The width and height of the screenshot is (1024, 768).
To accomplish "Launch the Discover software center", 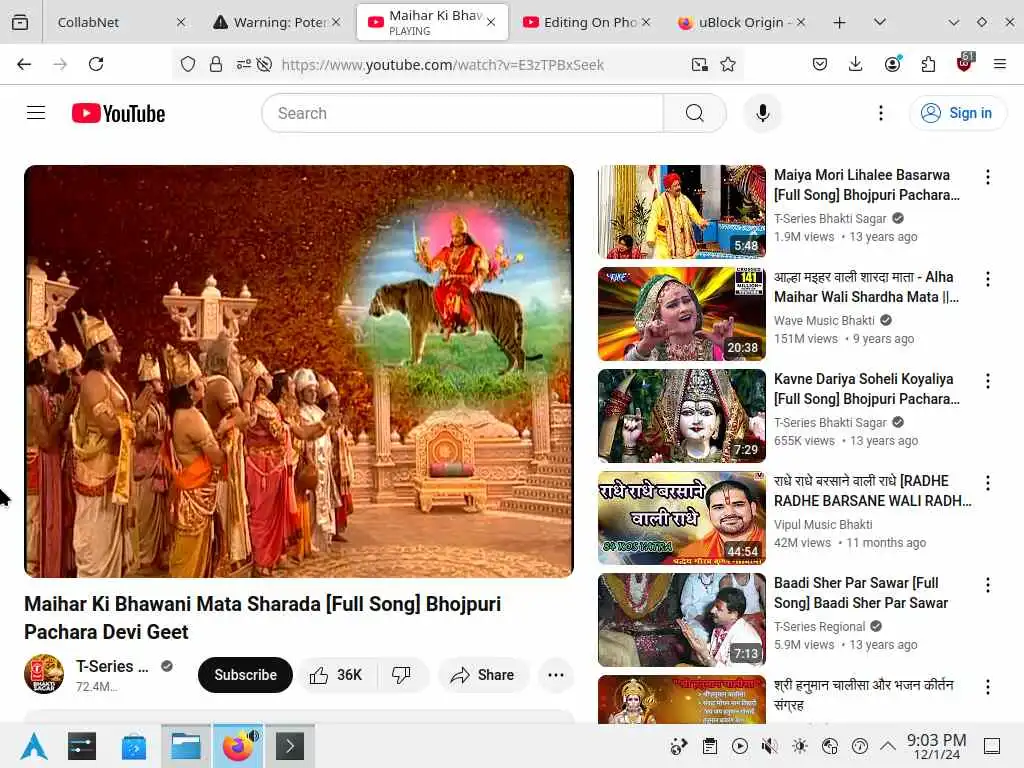I will (134, 746).
